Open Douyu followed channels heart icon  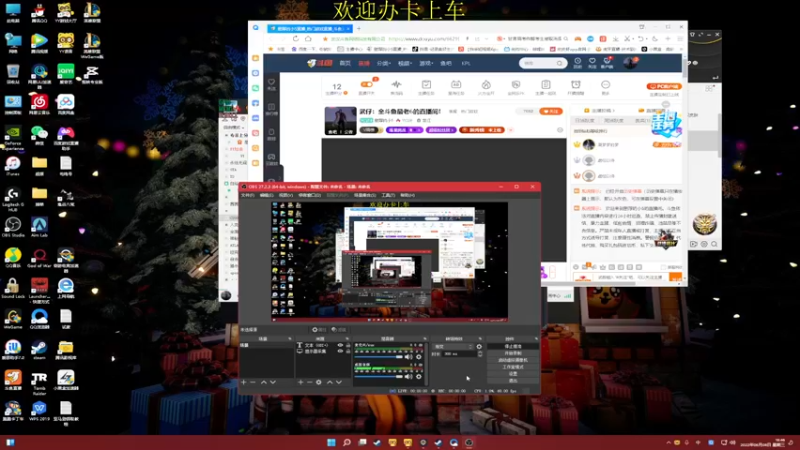592,62
